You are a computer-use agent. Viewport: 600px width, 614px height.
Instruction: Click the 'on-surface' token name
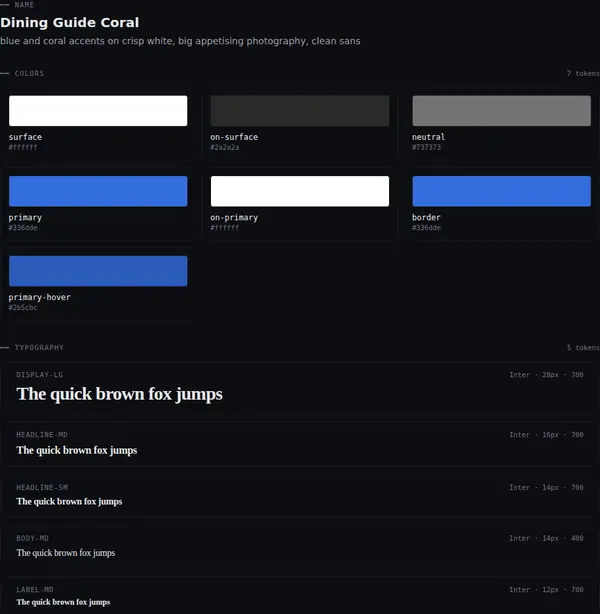(234, 137)
